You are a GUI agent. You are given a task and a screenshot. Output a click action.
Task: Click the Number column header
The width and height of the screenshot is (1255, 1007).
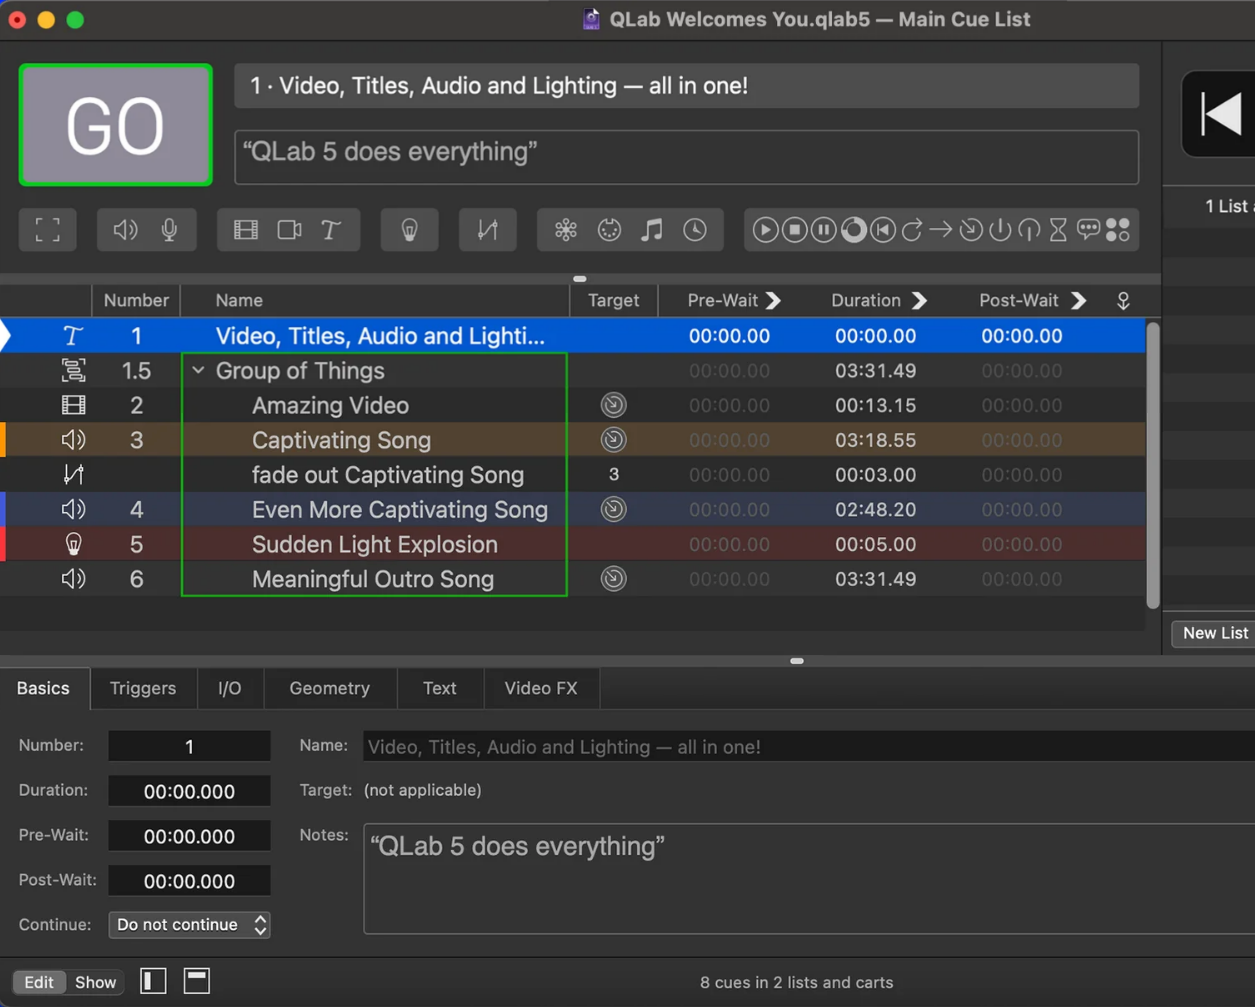(x=136, y=300)
